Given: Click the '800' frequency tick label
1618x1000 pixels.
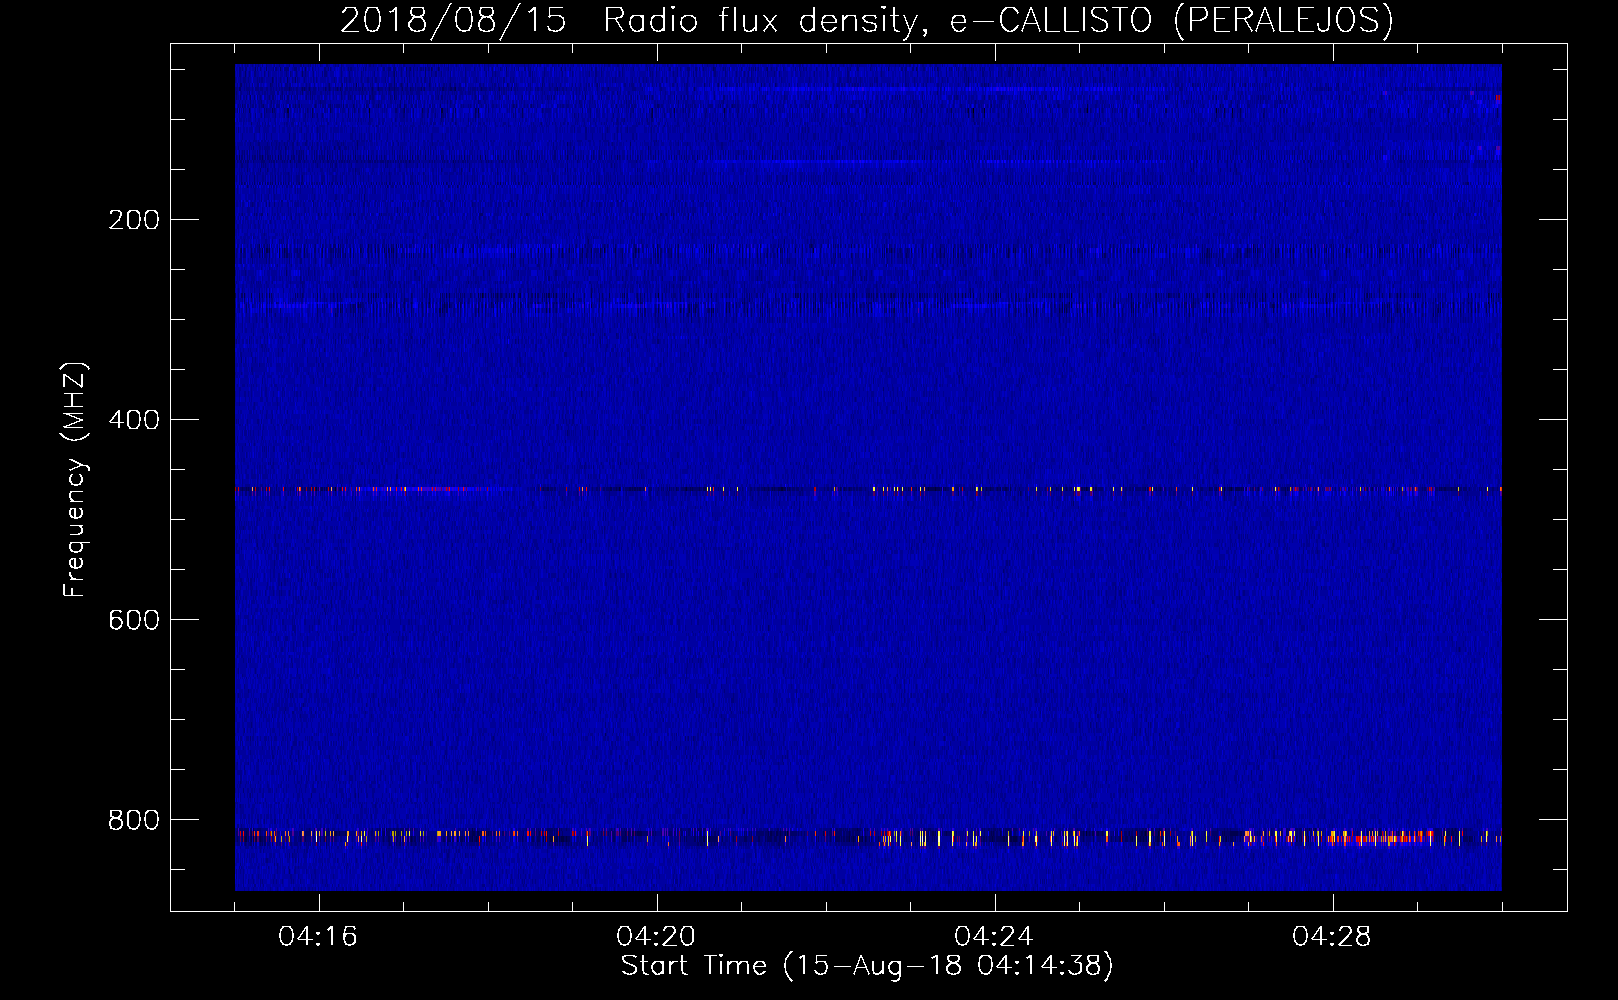Looking at the screenshot, I should 134,820.
